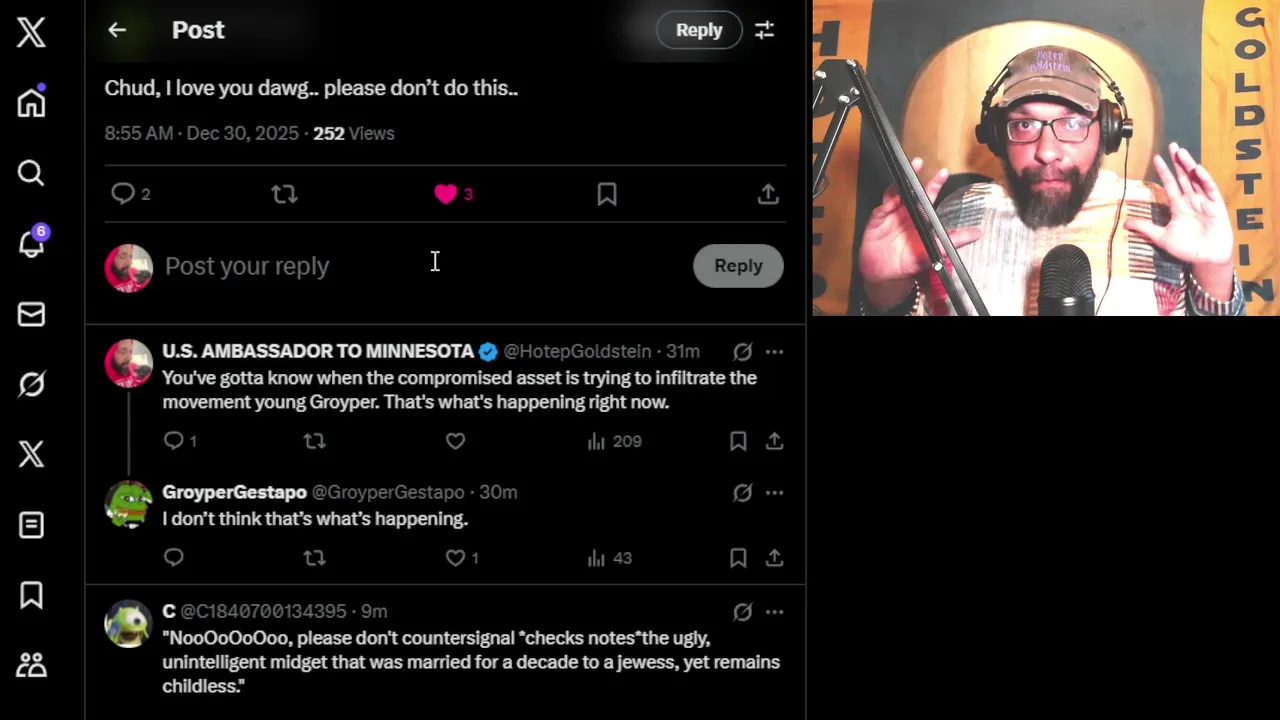
Task: Open Notifications bell with 6 badge
Action: click(31, 242)
